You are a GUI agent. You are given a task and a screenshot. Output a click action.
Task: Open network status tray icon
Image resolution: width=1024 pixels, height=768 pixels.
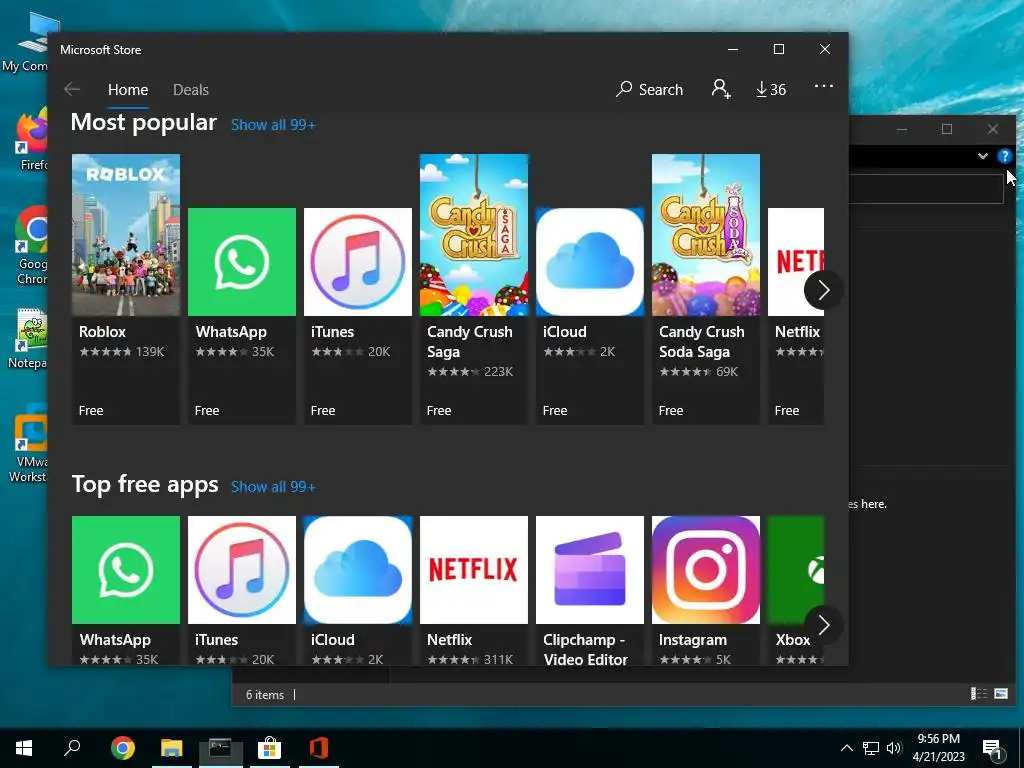click(x=871, y=748)
